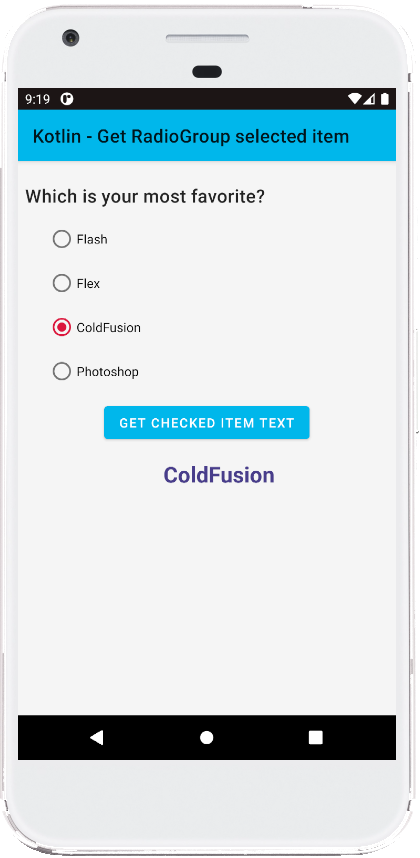Tap the Home circle navigation icon
The width and height of the screenshot is (420, 858).
[206, 738]
